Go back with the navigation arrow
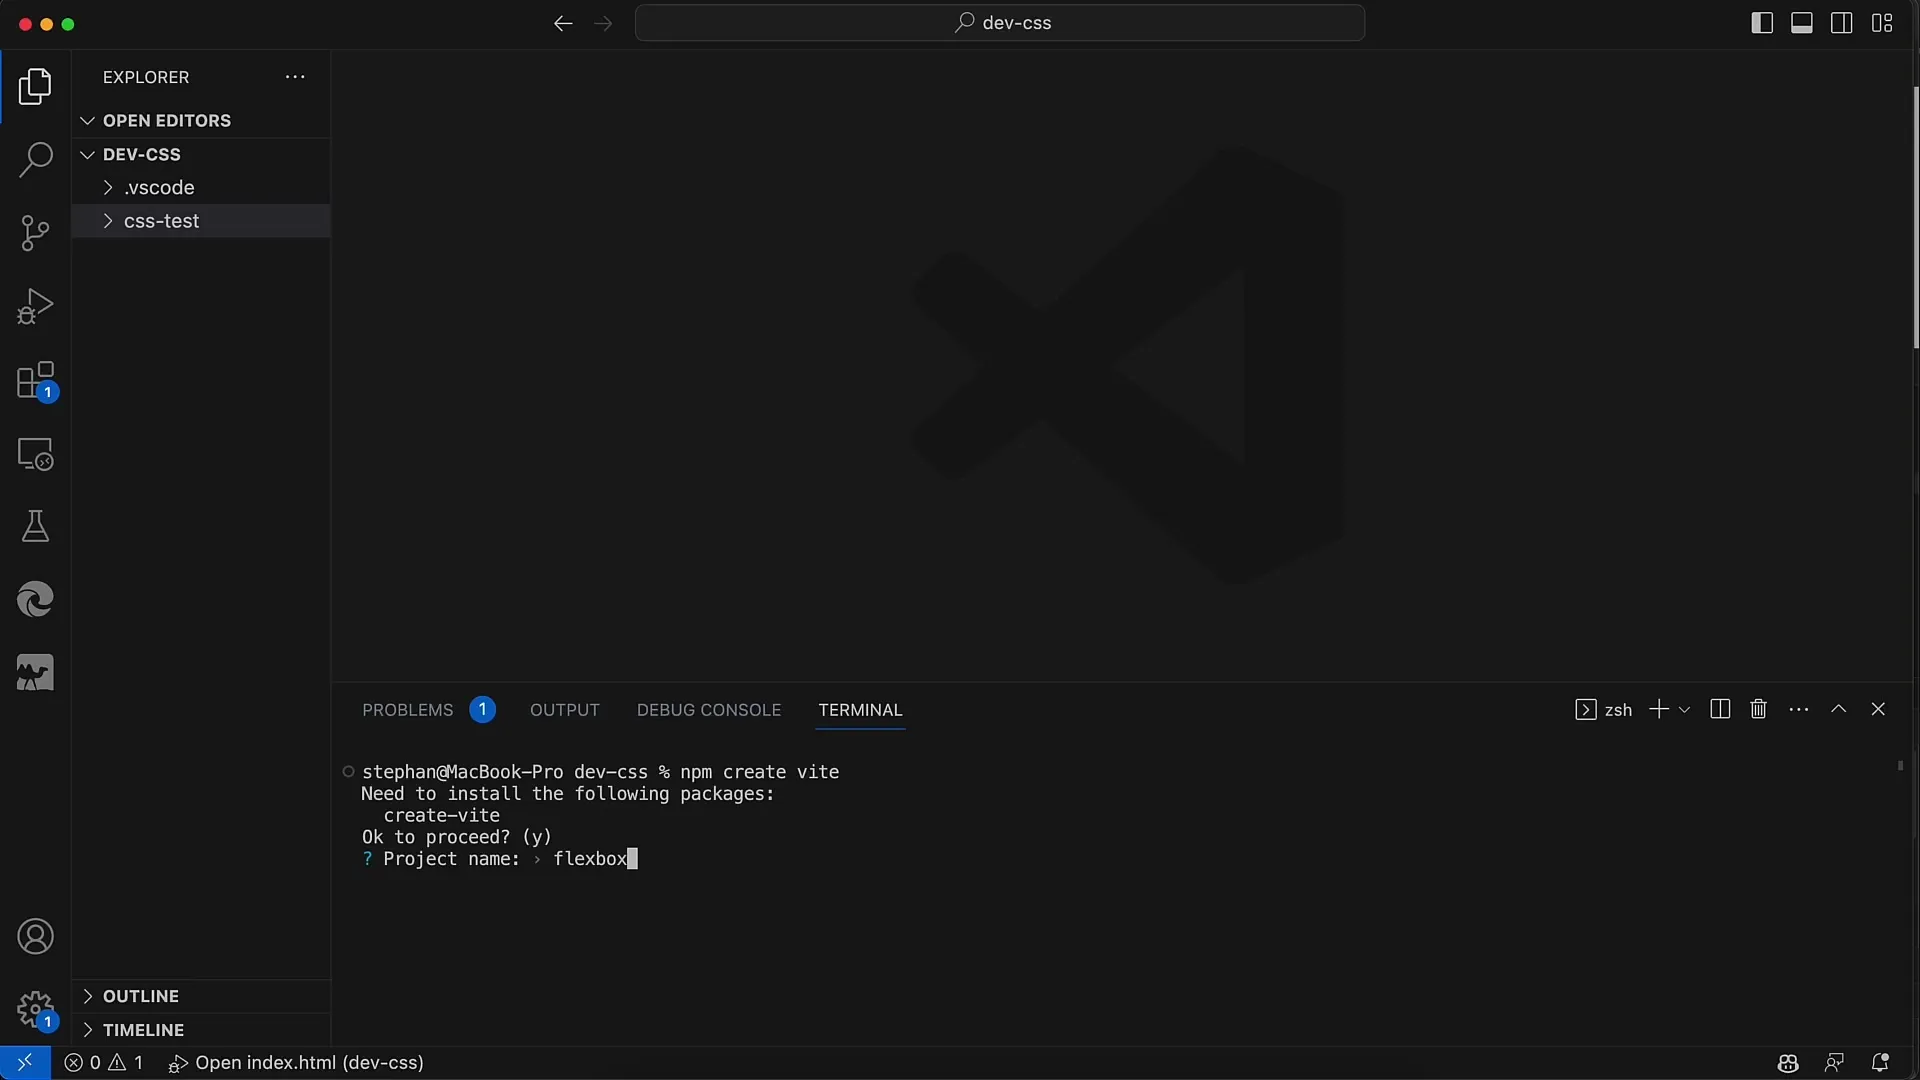 pyautogui.click(x=563, y=23)
